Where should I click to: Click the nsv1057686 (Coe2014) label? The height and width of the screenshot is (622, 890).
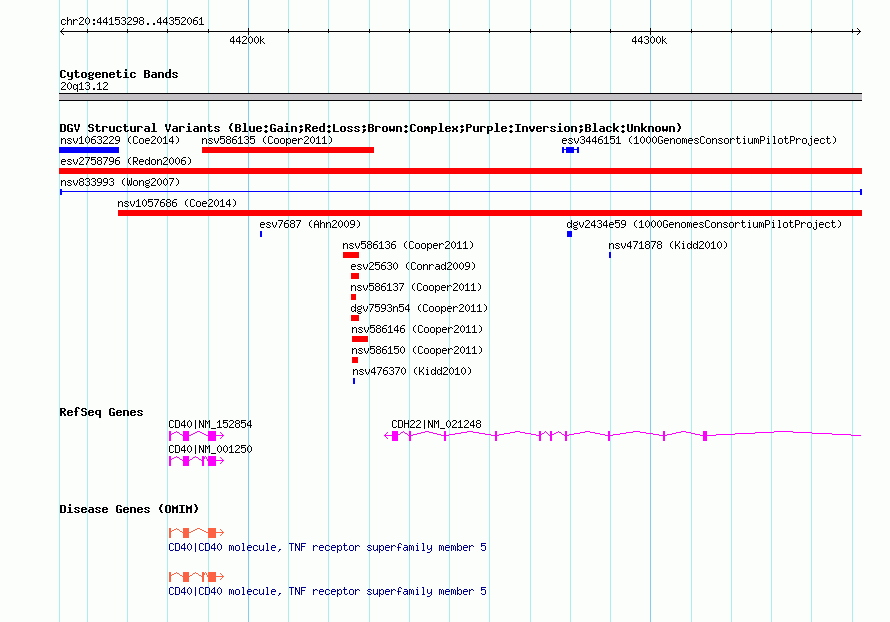[177, 203]
